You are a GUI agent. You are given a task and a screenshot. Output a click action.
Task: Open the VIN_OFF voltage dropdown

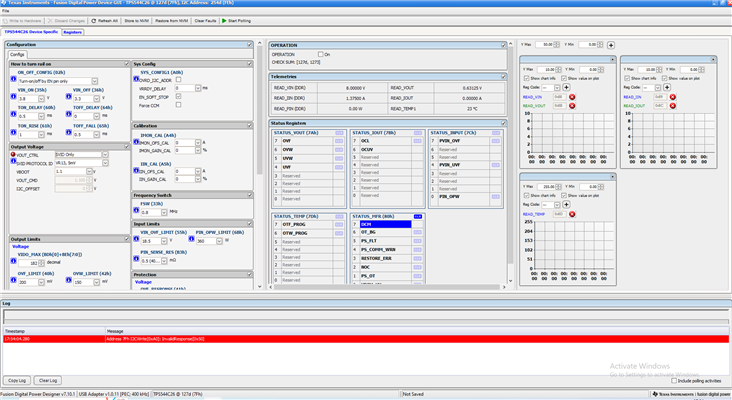[96, 98]
